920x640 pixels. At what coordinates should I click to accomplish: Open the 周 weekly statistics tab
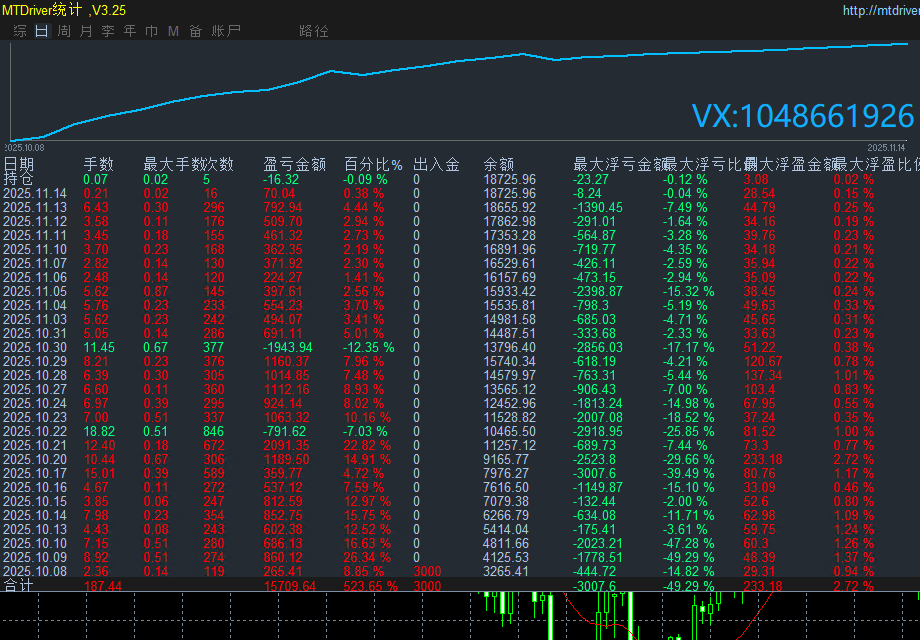[64, 31]
